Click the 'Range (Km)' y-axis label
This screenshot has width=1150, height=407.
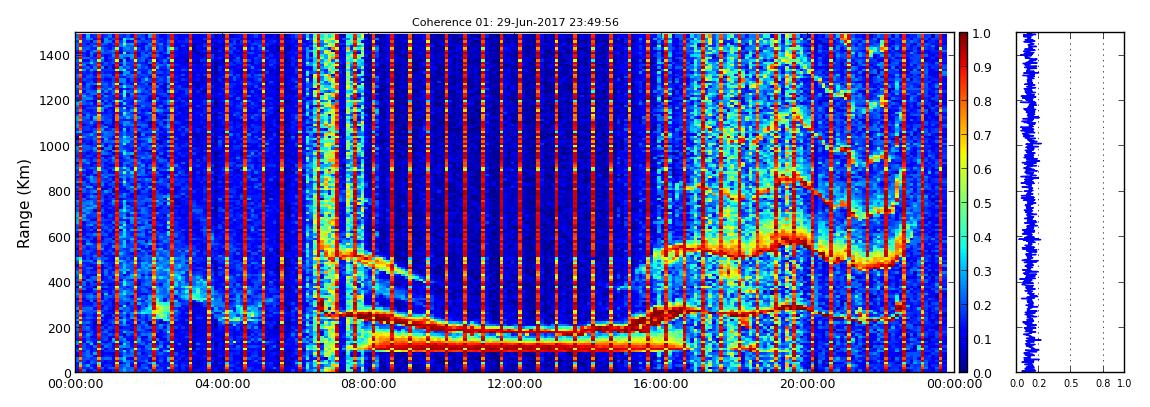point(23,203)
